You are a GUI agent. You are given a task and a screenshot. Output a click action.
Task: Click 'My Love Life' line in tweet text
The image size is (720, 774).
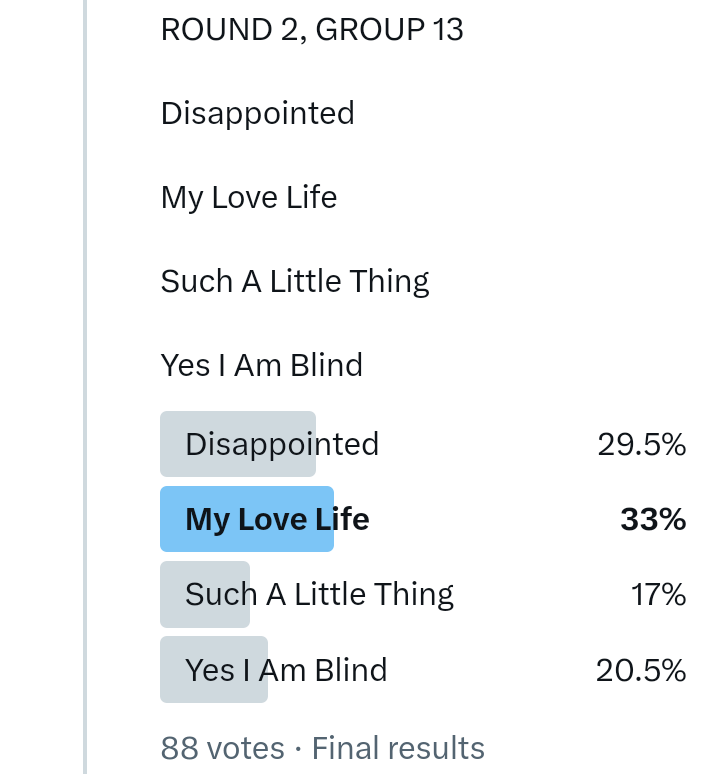(249, 197)
